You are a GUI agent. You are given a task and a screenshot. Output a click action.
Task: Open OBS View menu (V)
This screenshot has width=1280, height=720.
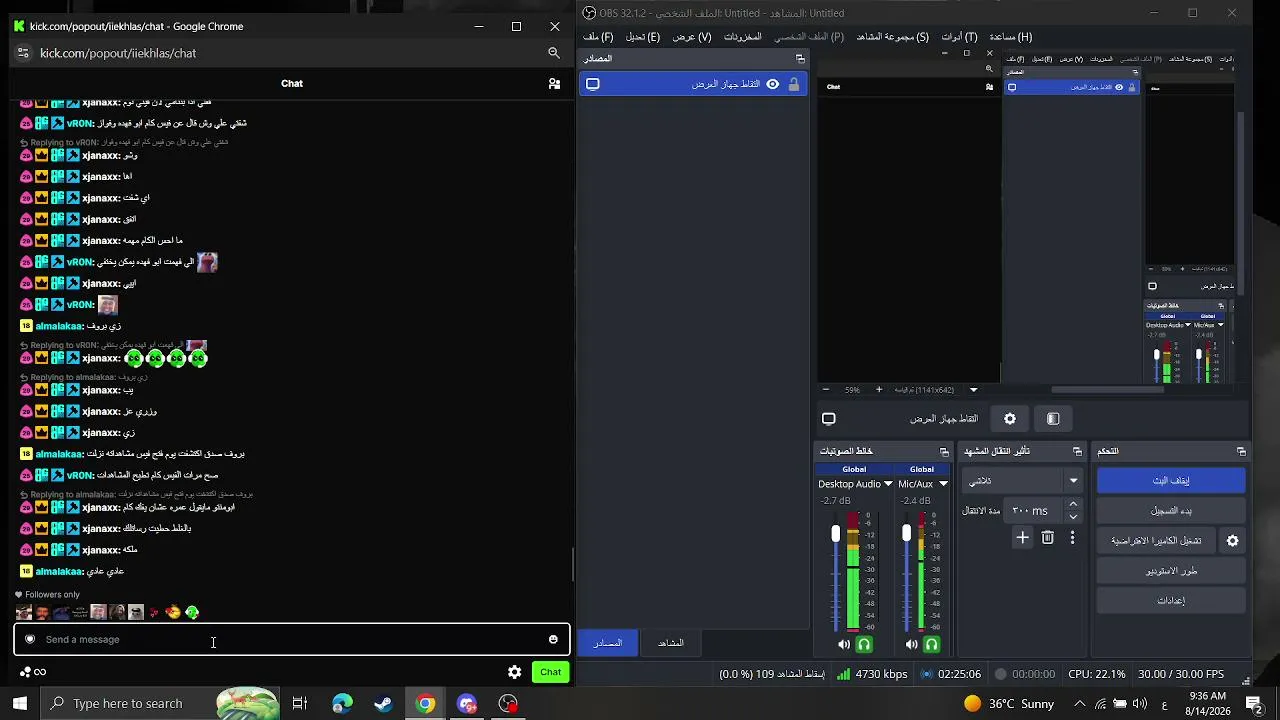tap(692, 37)
